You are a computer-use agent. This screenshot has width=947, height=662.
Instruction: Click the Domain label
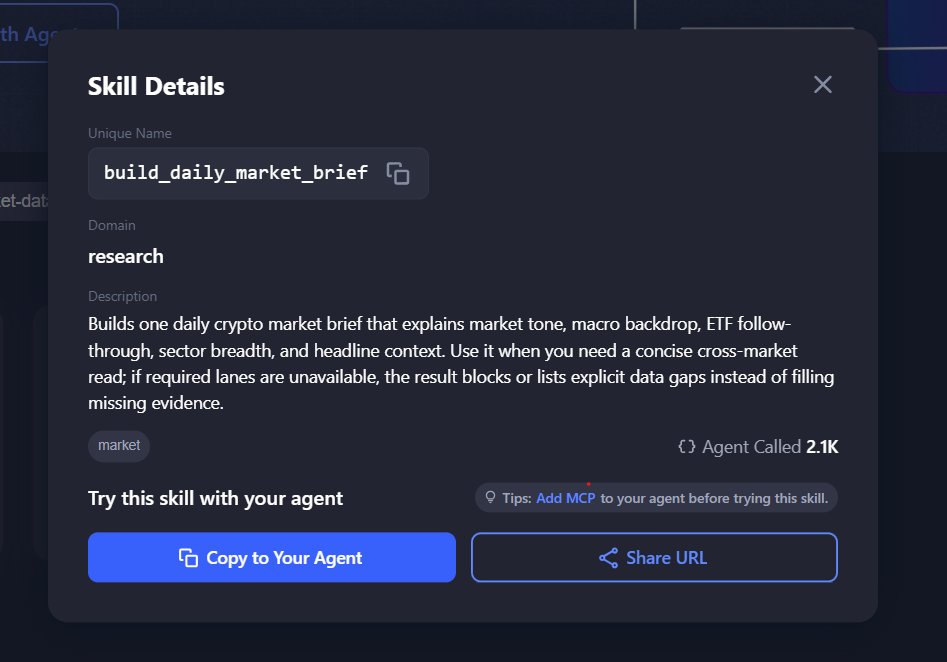112,225
